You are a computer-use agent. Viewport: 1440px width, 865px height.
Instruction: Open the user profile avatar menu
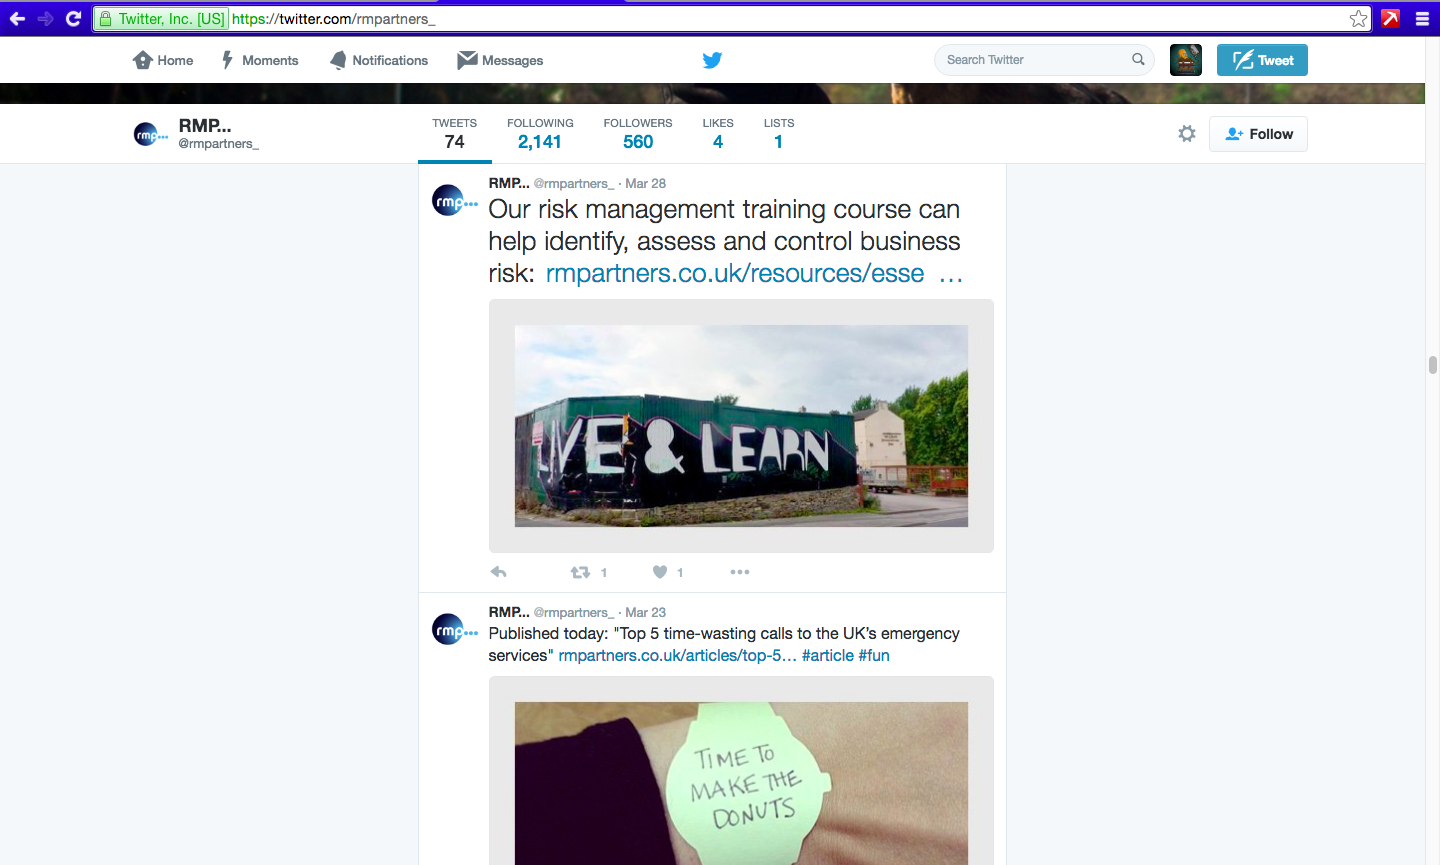[1186, 60]
